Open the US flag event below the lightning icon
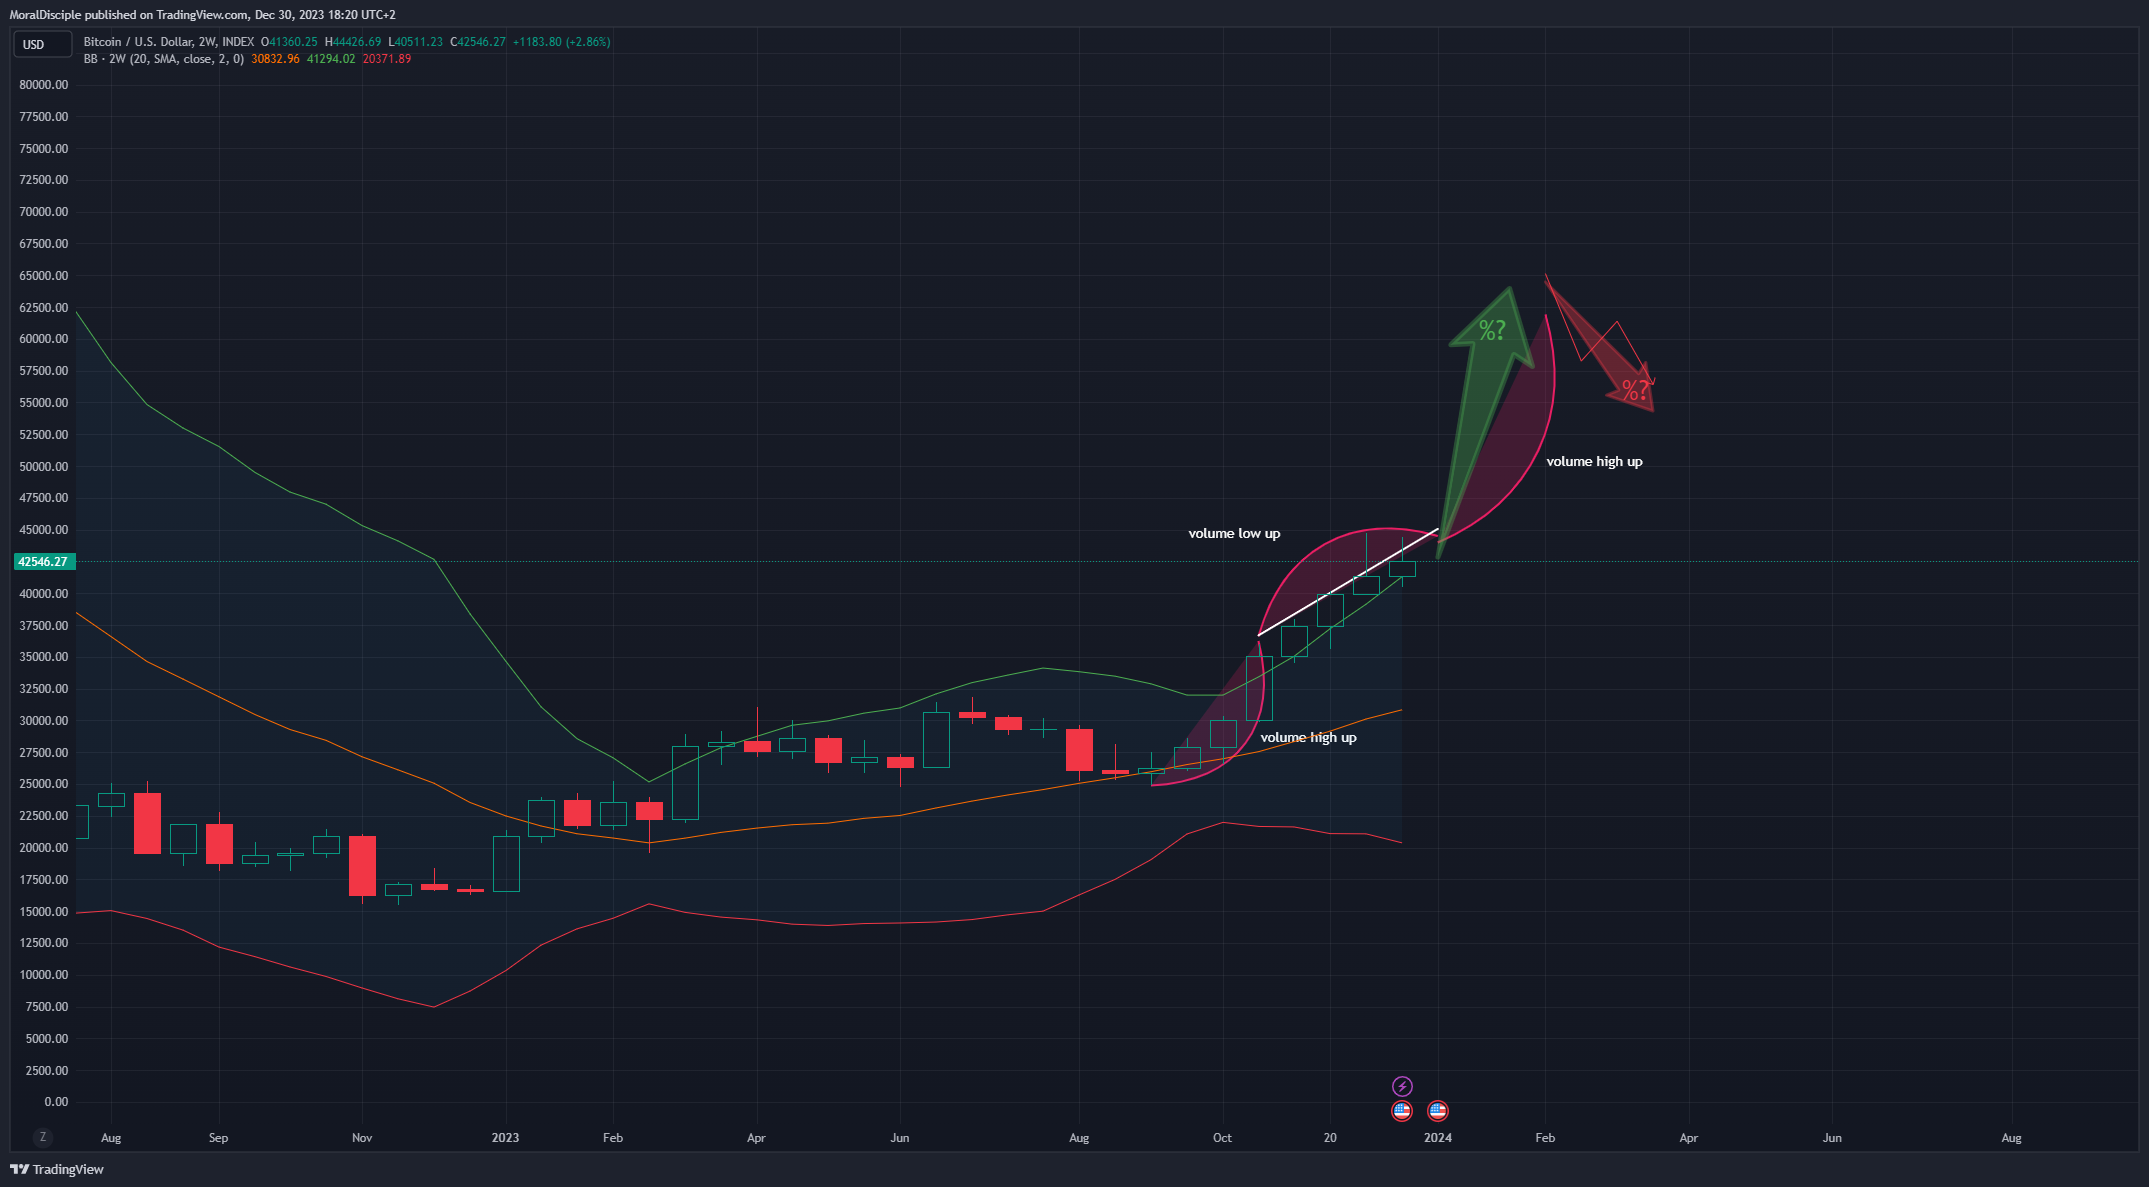This screenshot has height=1187, width=2149. [1402, 1110]
